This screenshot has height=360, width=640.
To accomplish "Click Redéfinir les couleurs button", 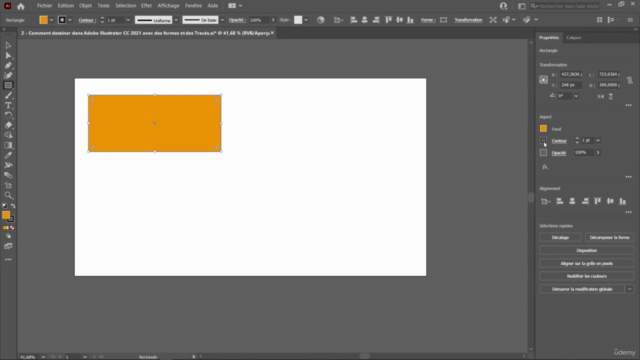I will [587, 276].
